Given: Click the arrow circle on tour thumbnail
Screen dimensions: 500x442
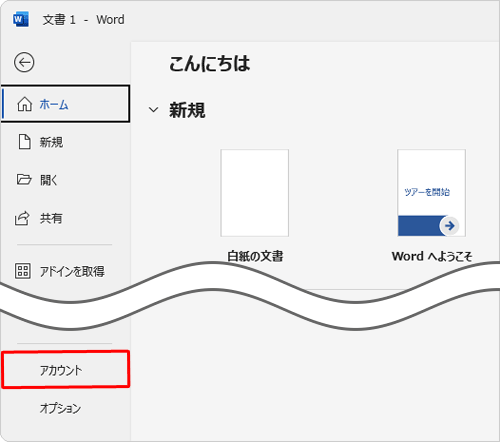Looking at the screenshot, I should click(x=449, y=226).
